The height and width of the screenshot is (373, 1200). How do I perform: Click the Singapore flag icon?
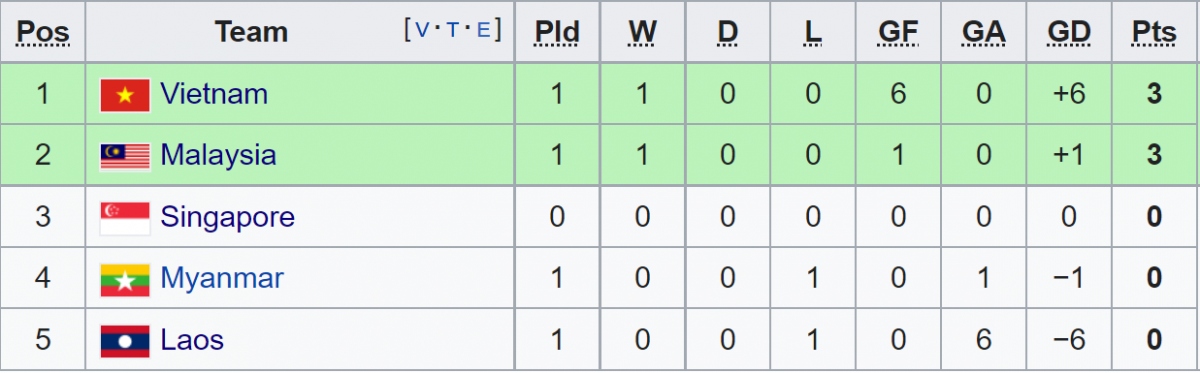[125, 218]
